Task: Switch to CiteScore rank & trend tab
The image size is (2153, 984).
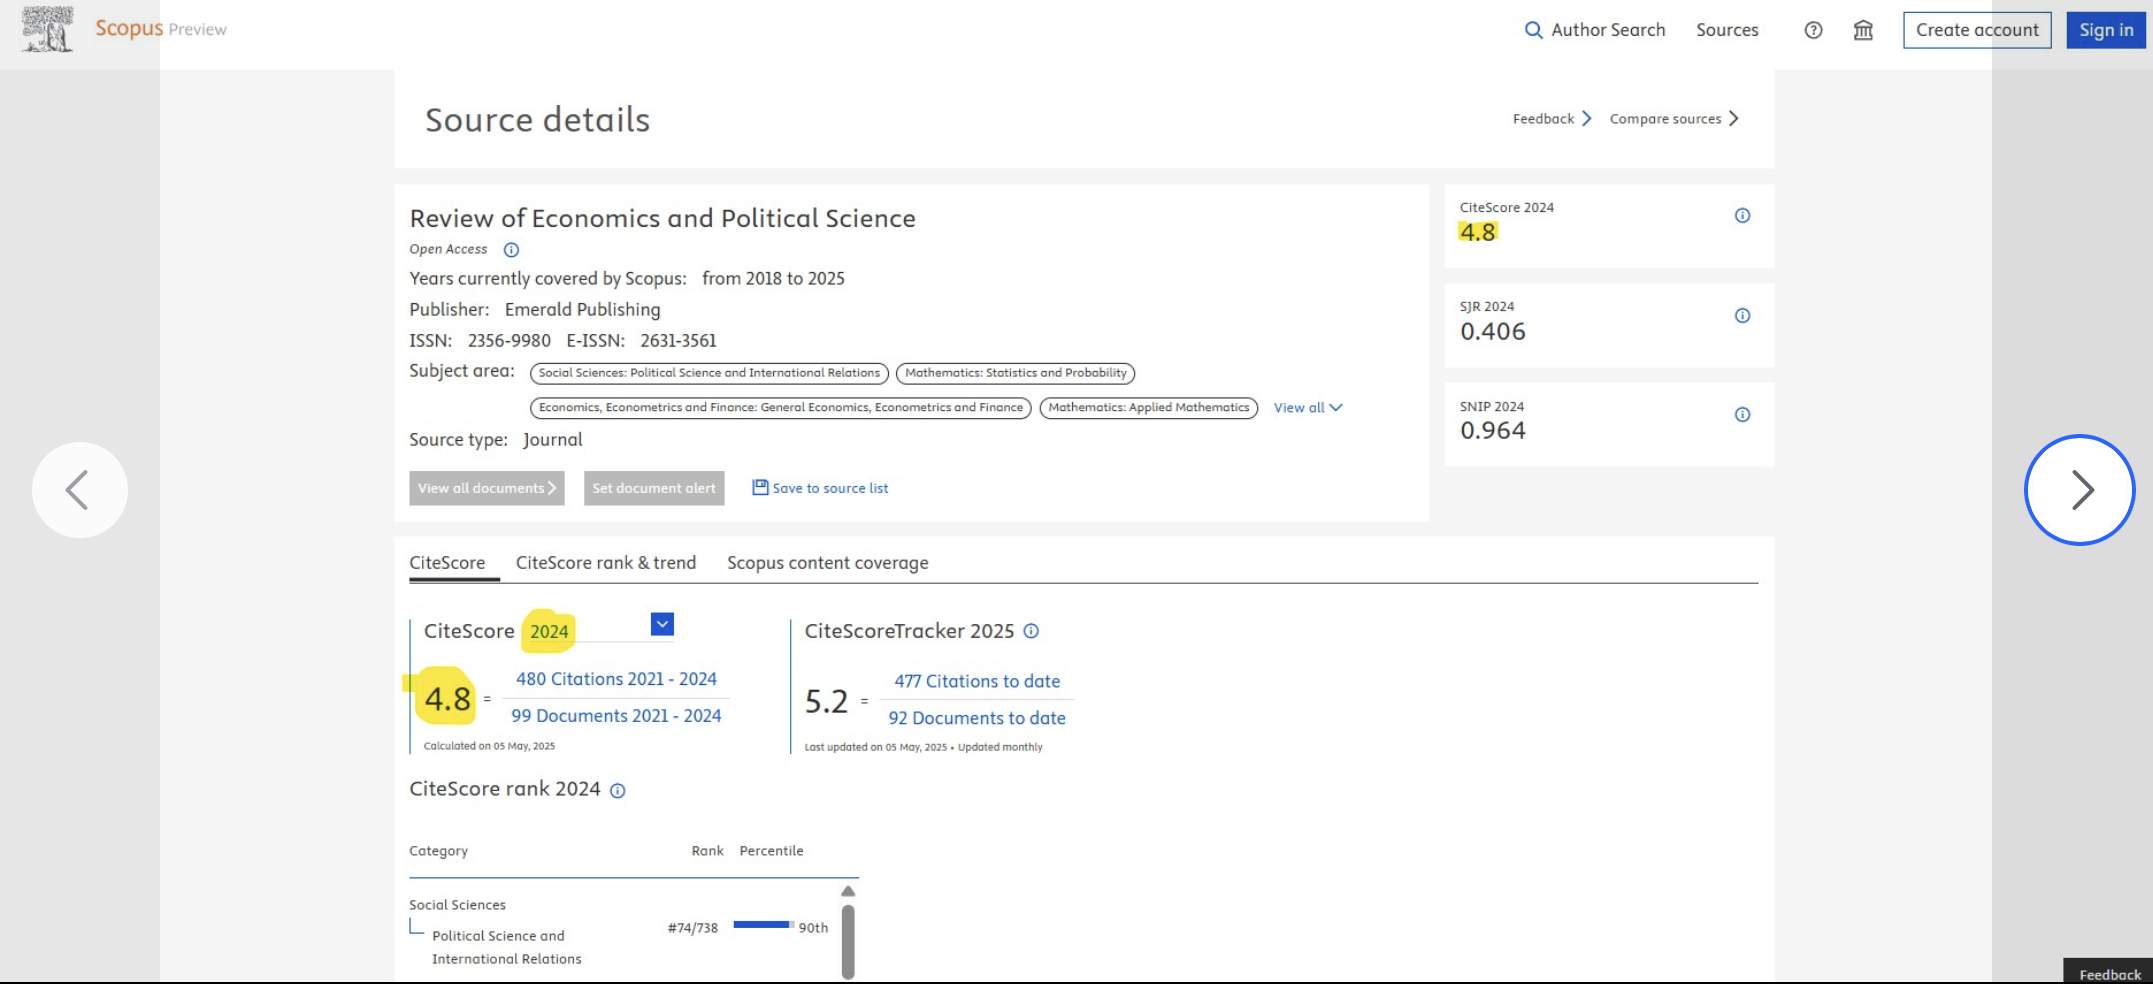Action: coord(606,563)
